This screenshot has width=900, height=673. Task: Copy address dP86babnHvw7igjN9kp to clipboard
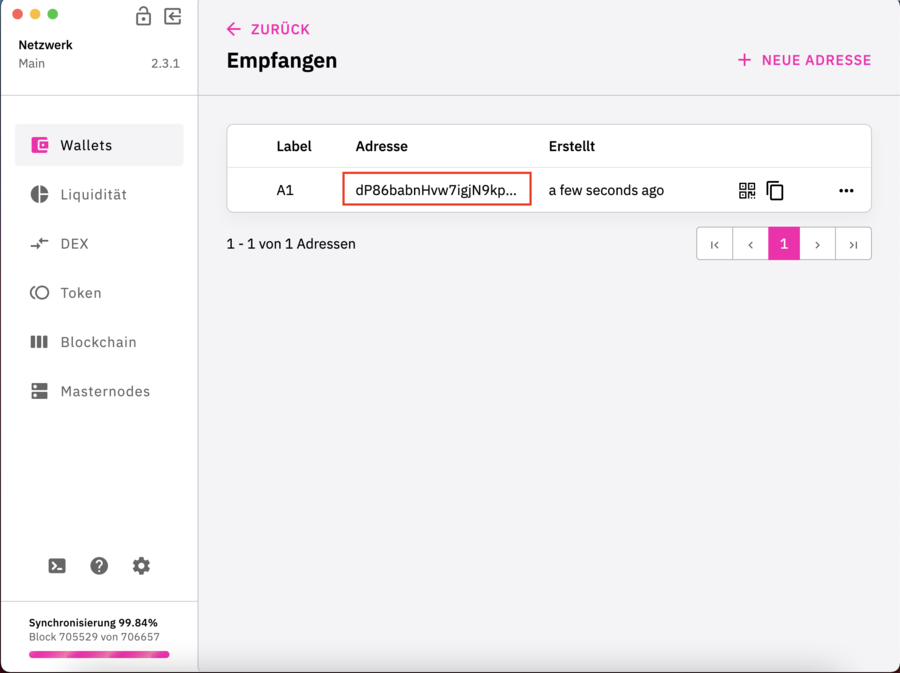point(775,190)
